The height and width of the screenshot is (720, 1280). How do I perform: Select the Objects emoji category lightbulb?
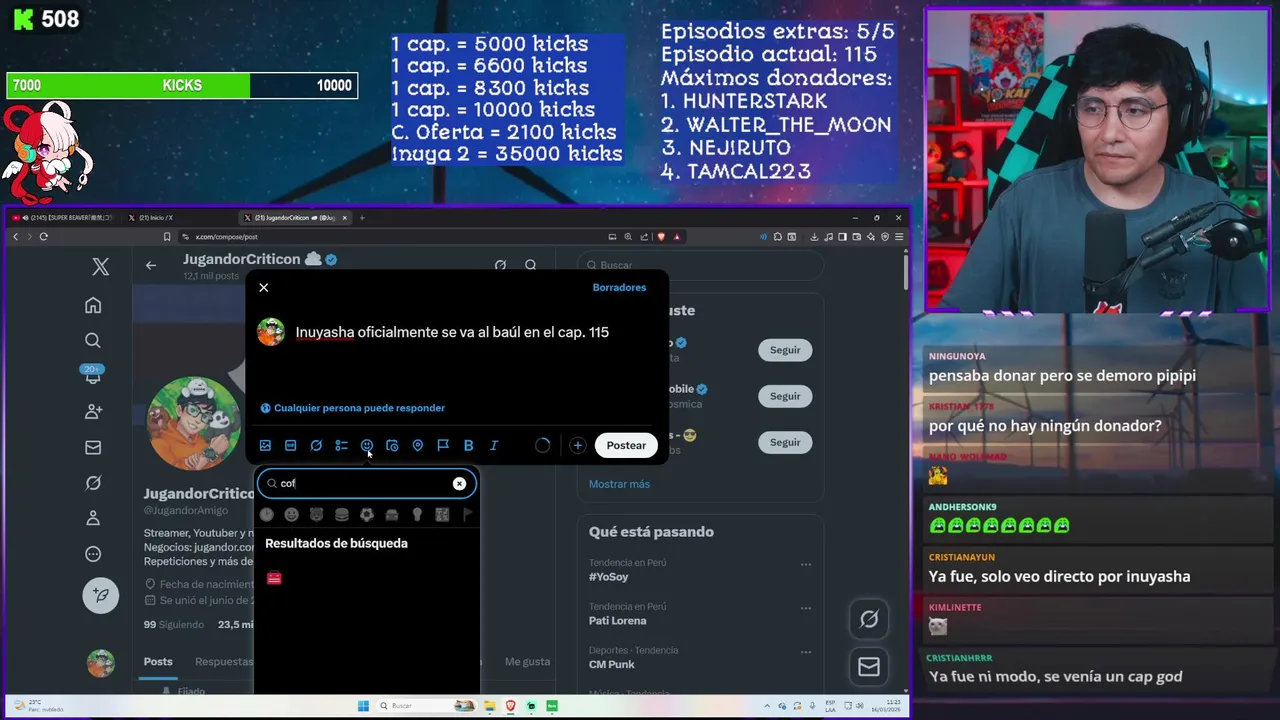coord(417,514)
